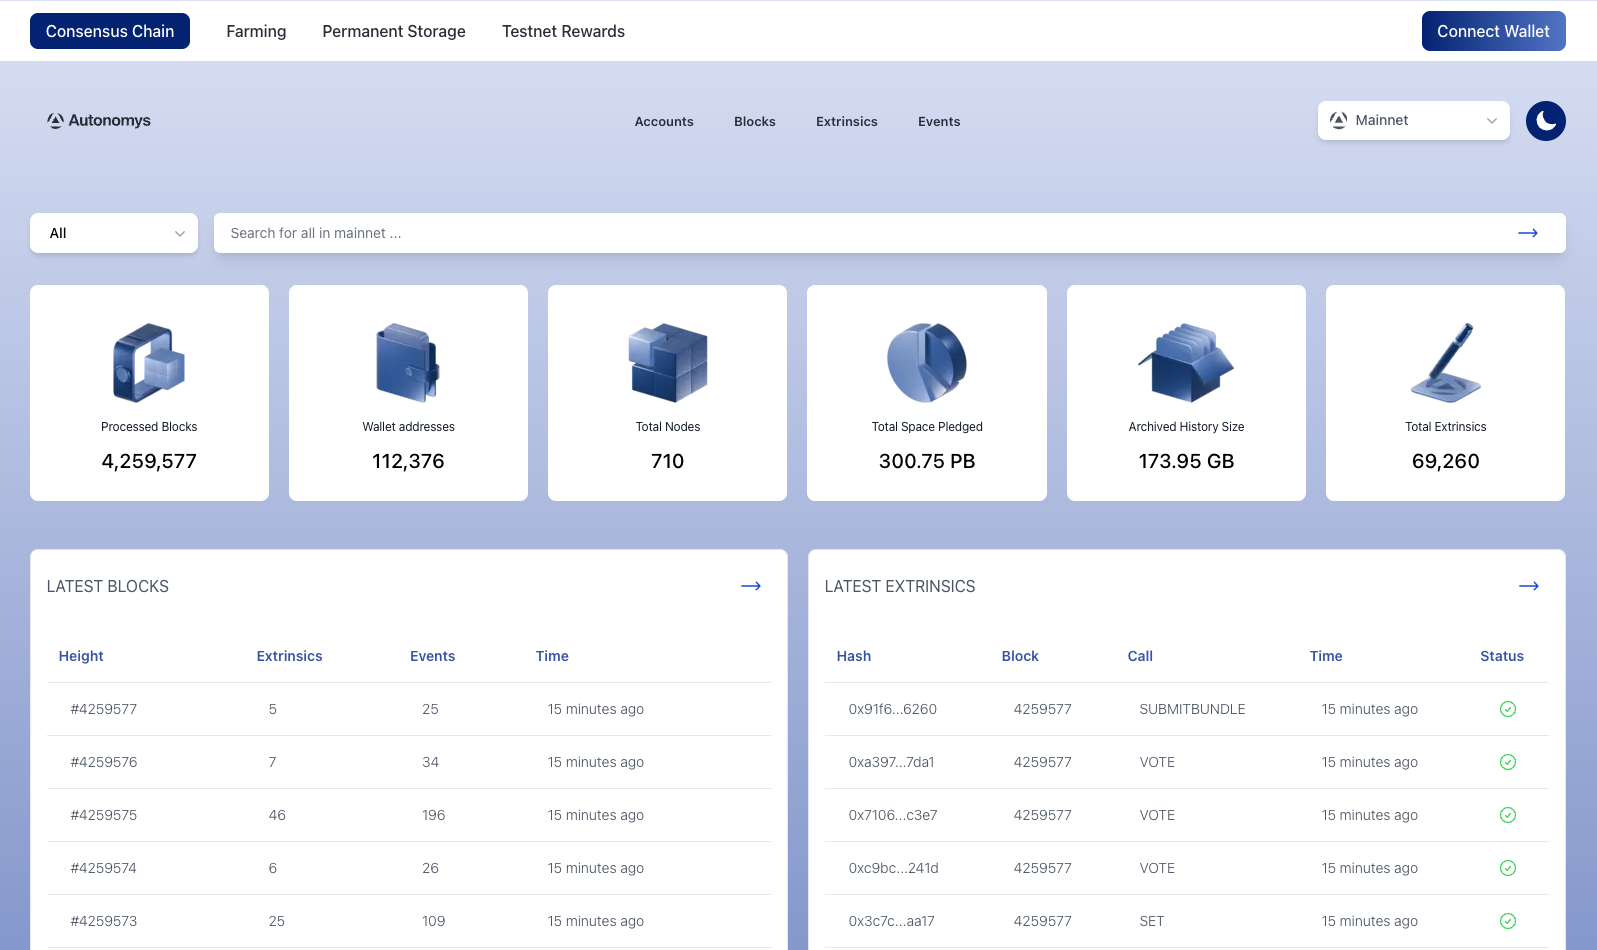Screen dimensions: 1597x950
Task: Click the Total Space Pledged pie icon
Action: pyautogui.click(x=926, y=362)
